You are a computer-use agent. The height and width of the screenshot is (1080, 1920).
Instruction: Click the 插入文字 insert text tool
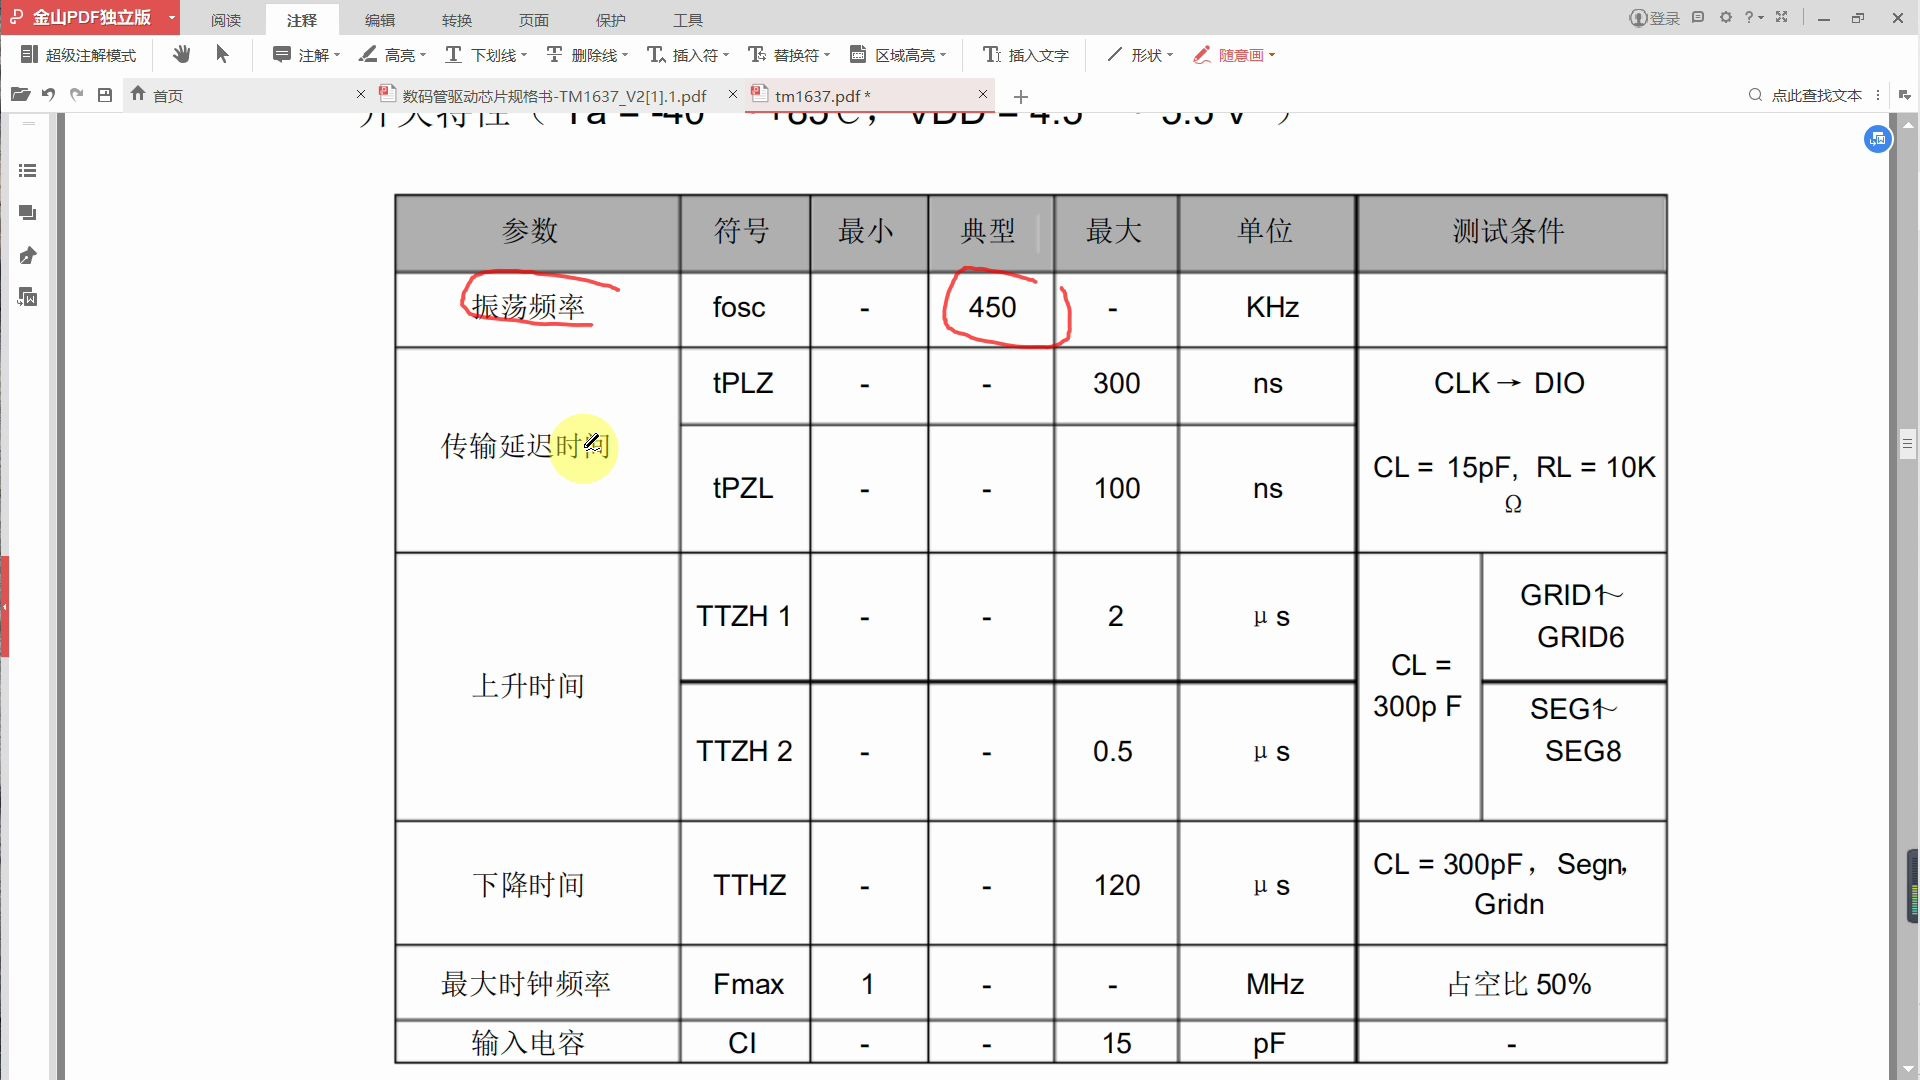1026,55
